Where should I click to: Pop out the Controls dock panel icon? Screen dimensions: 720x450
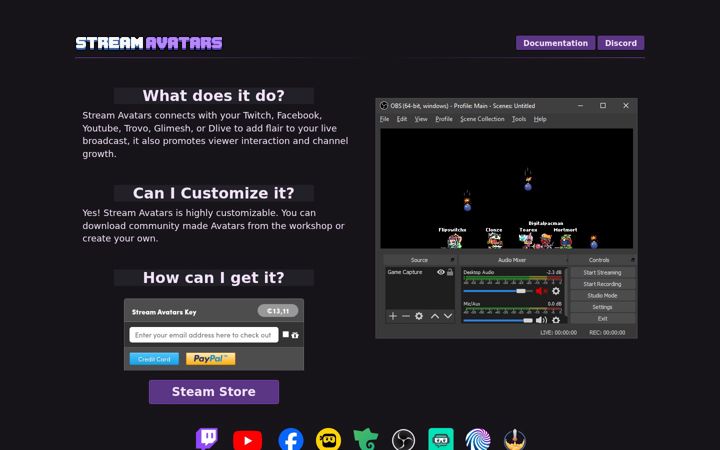coord(633,260)
